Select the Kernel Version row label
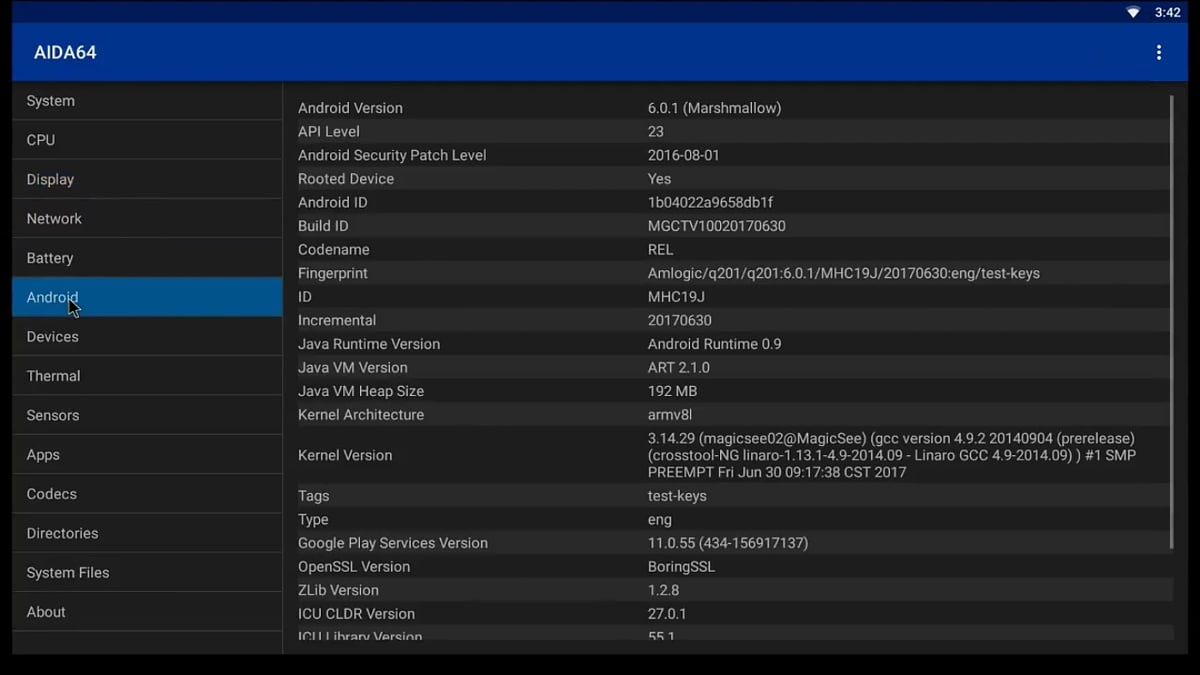This screenshot has height=675, width=1200. coord(344,455)
